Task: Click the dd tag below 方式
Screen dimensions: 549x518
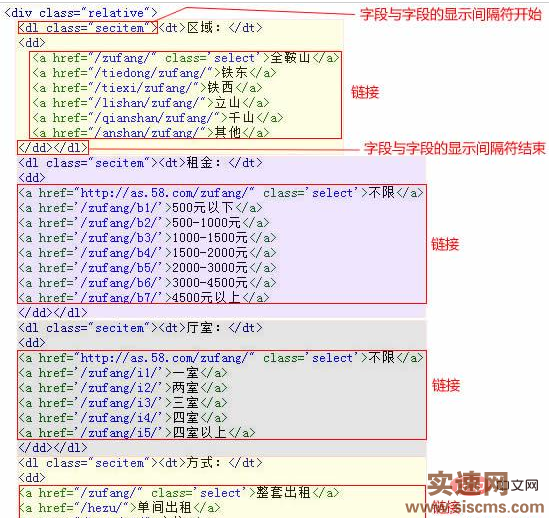Action: (x=32, y=478)
